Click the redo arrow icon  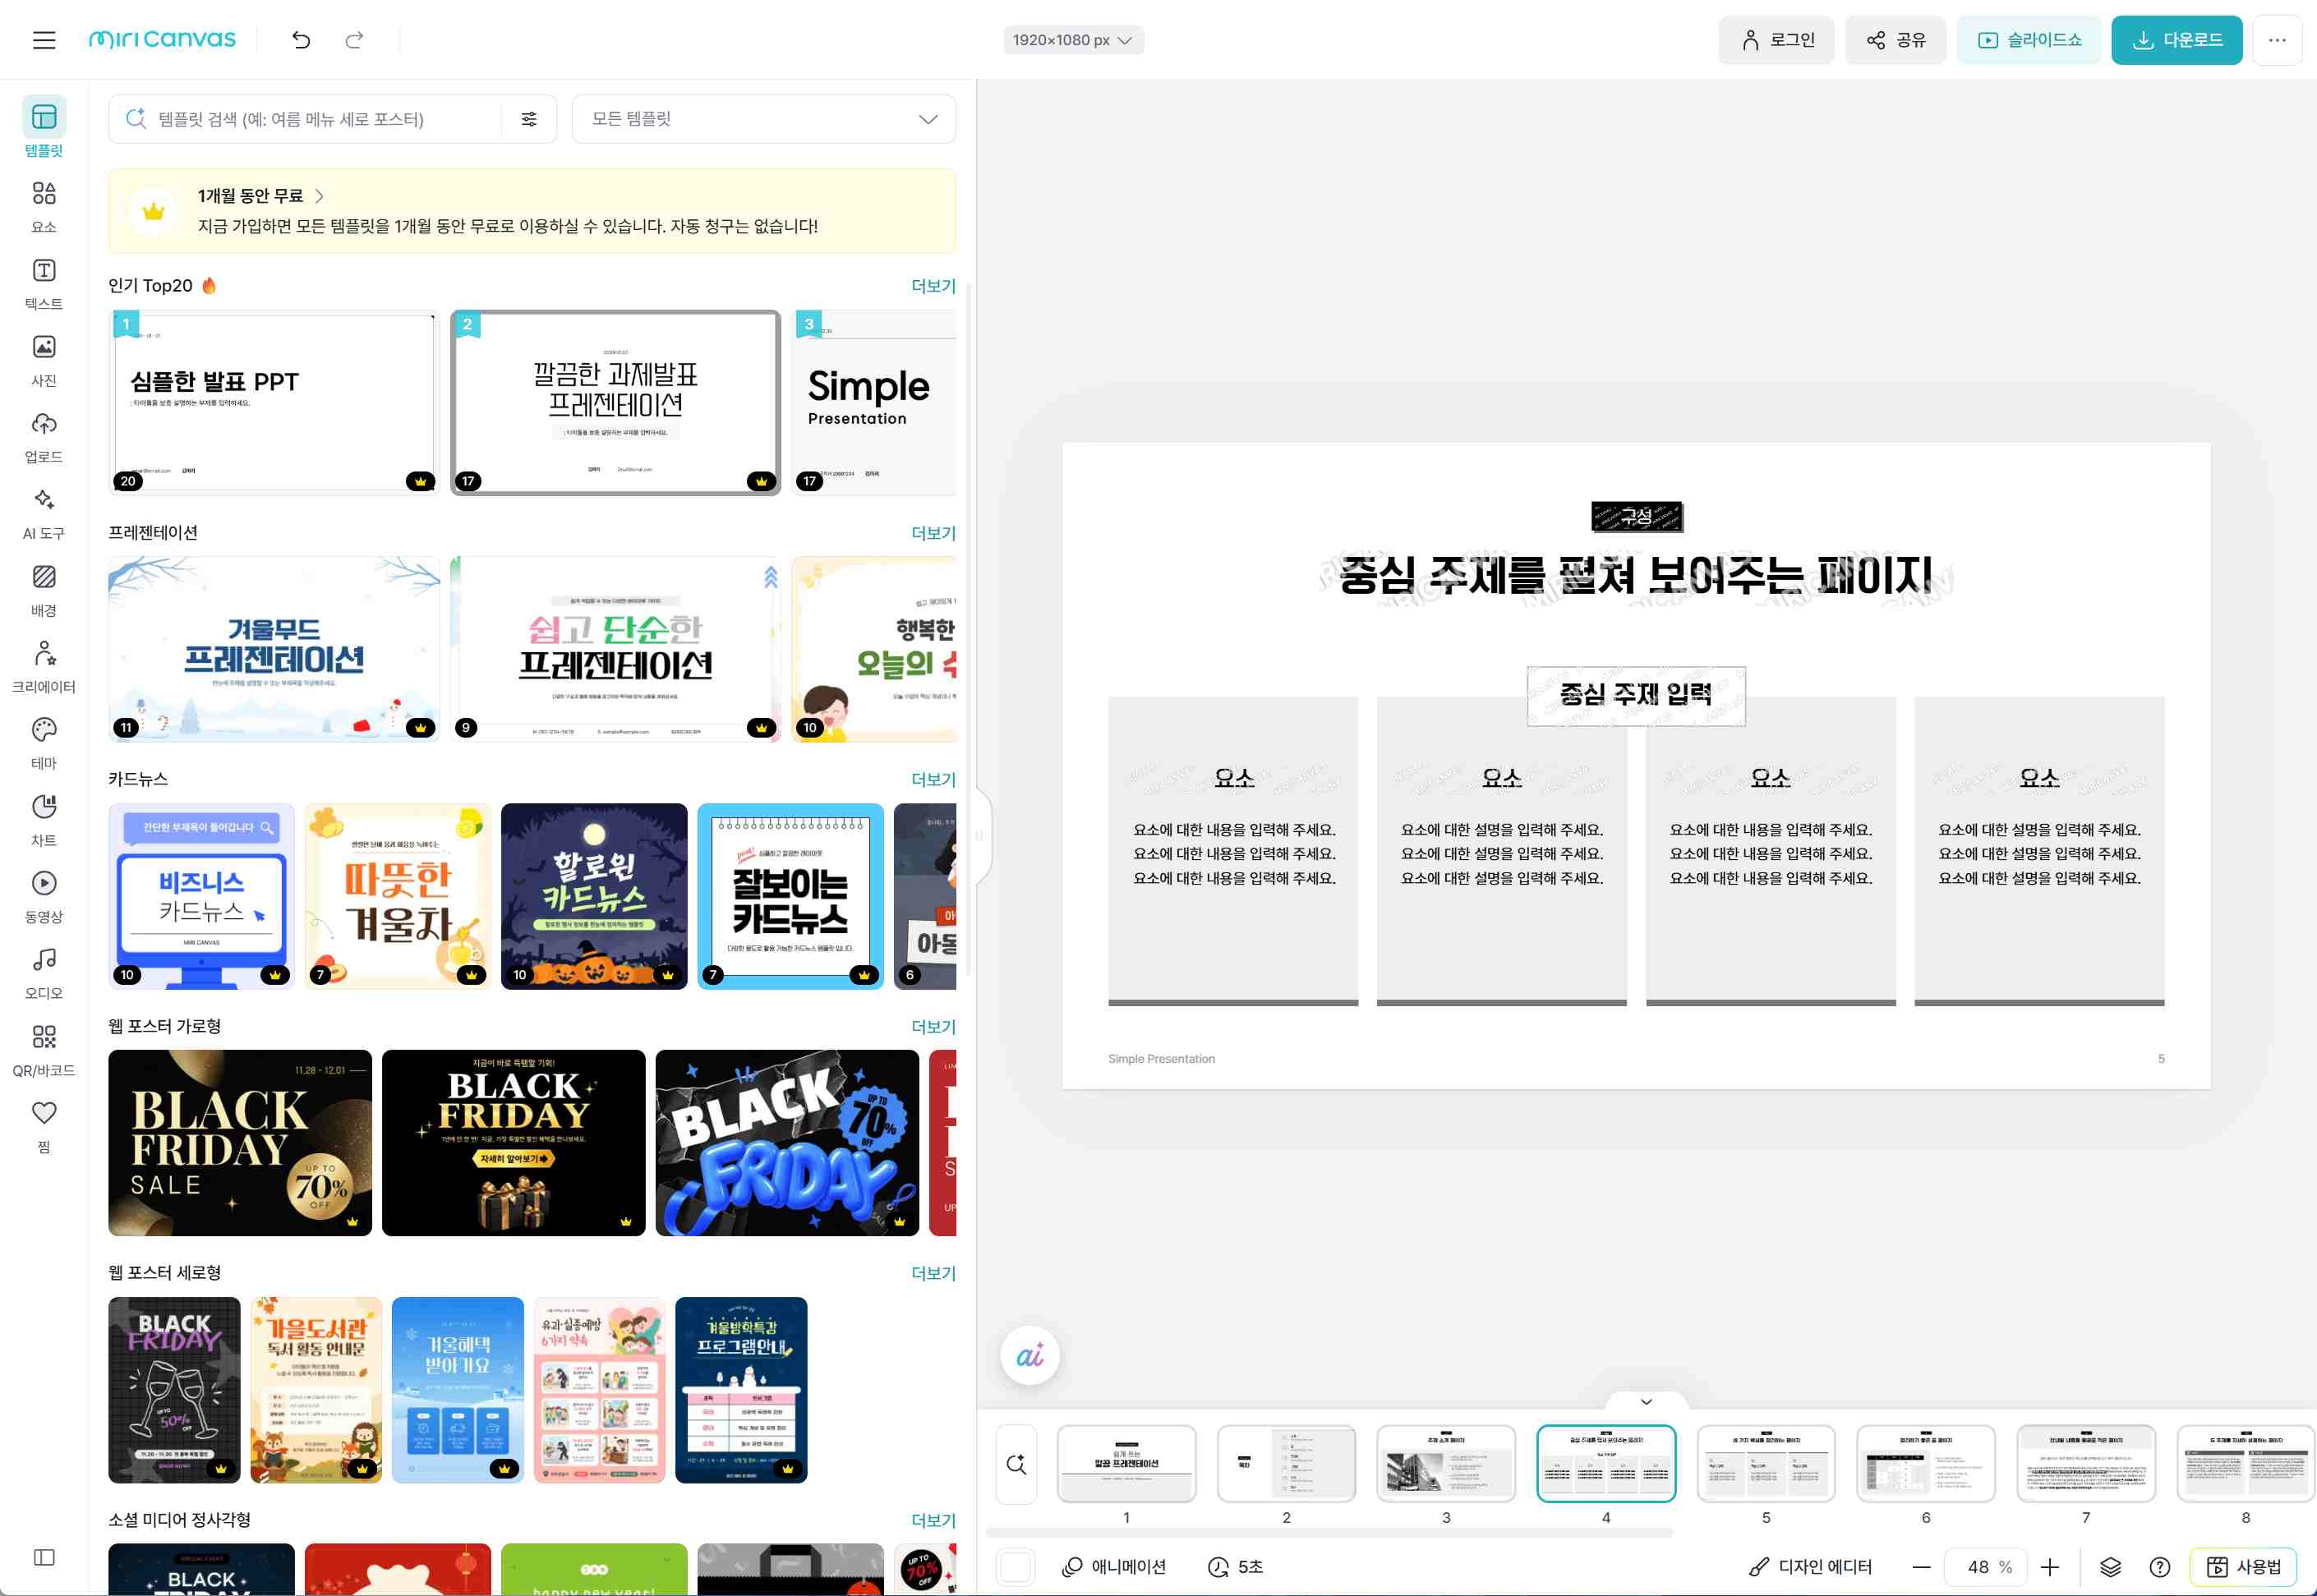click(354, 40)
